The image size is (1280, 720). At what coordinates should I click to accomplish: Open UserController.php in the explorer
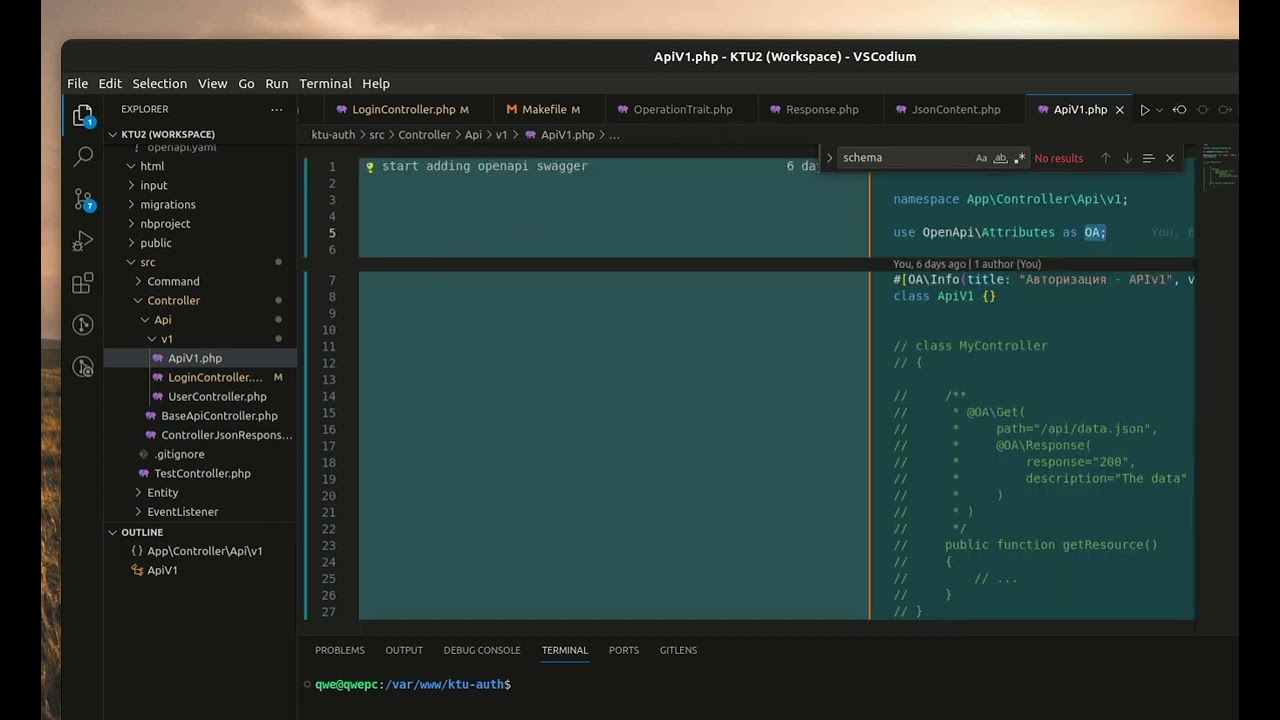point(217,396)
